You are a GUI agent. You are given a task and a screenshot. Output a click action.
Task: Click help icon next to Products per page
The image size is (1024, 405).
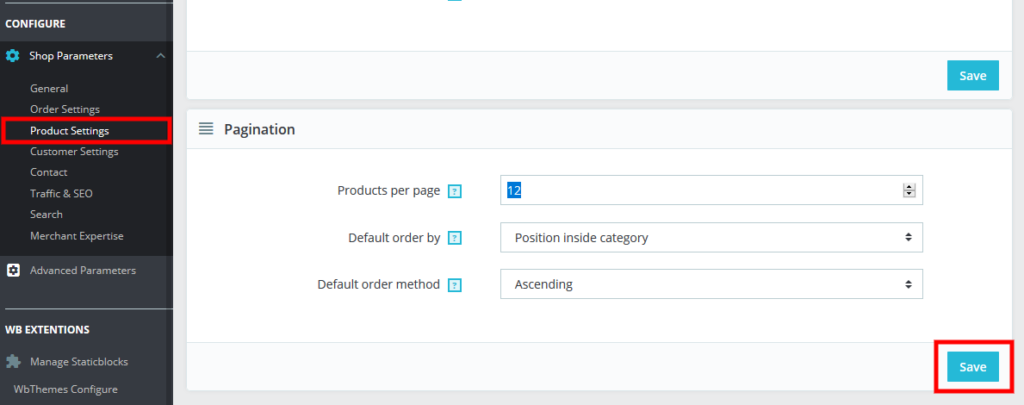(455, 191)
